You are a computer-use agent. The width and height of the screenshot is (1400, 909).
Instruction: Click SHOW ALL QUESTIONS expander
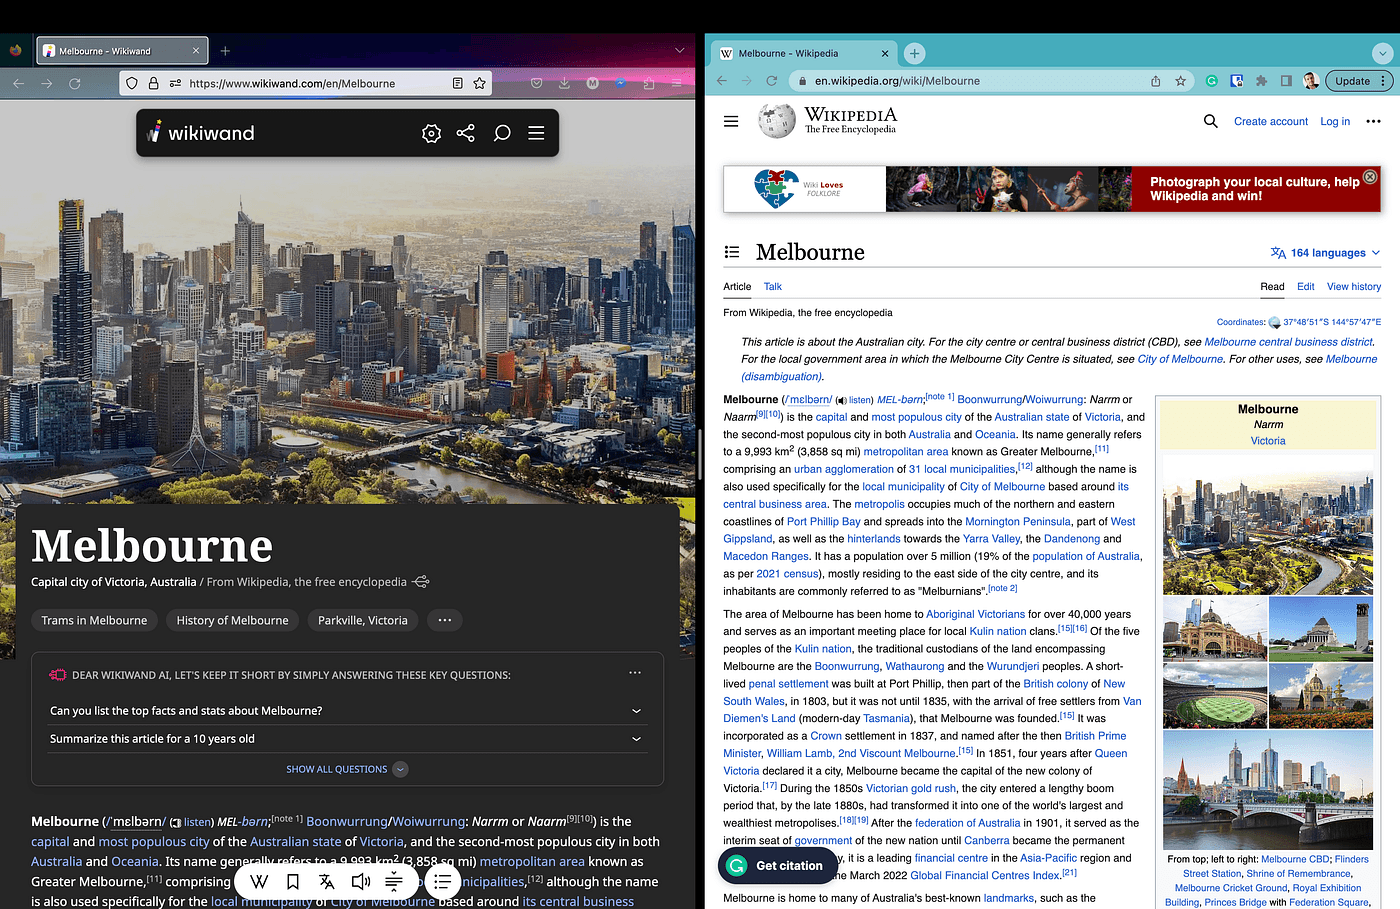[x=347, y=769]
